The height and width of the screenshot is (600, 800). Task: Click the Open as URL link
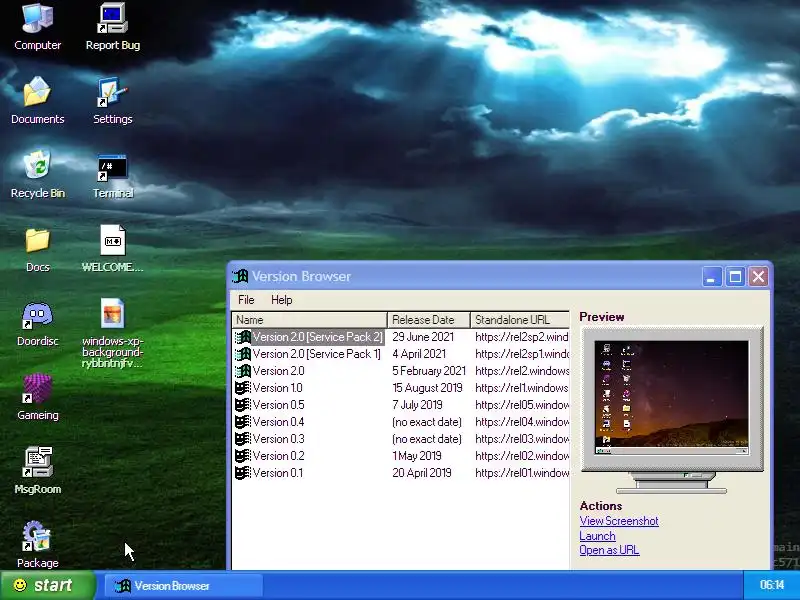[x=609, y=550]
